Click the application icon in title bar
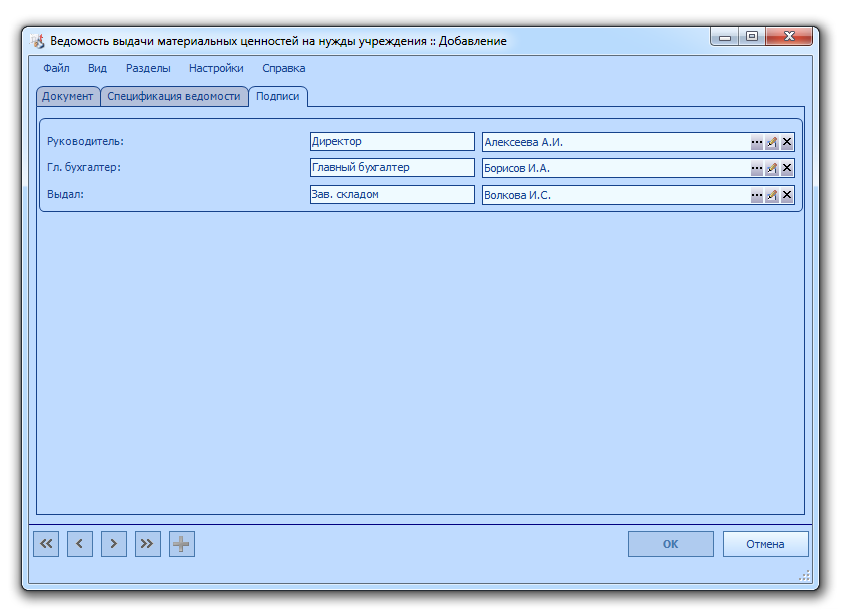Viewport: 842px width, 615px height. click(x=37, y=41)
